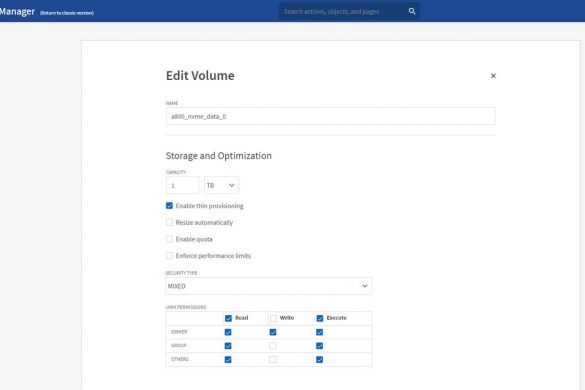Screen dimensions: 585x390
Task: Enable Others write permission
Action: pyautogui.click(x=273, y=359)
